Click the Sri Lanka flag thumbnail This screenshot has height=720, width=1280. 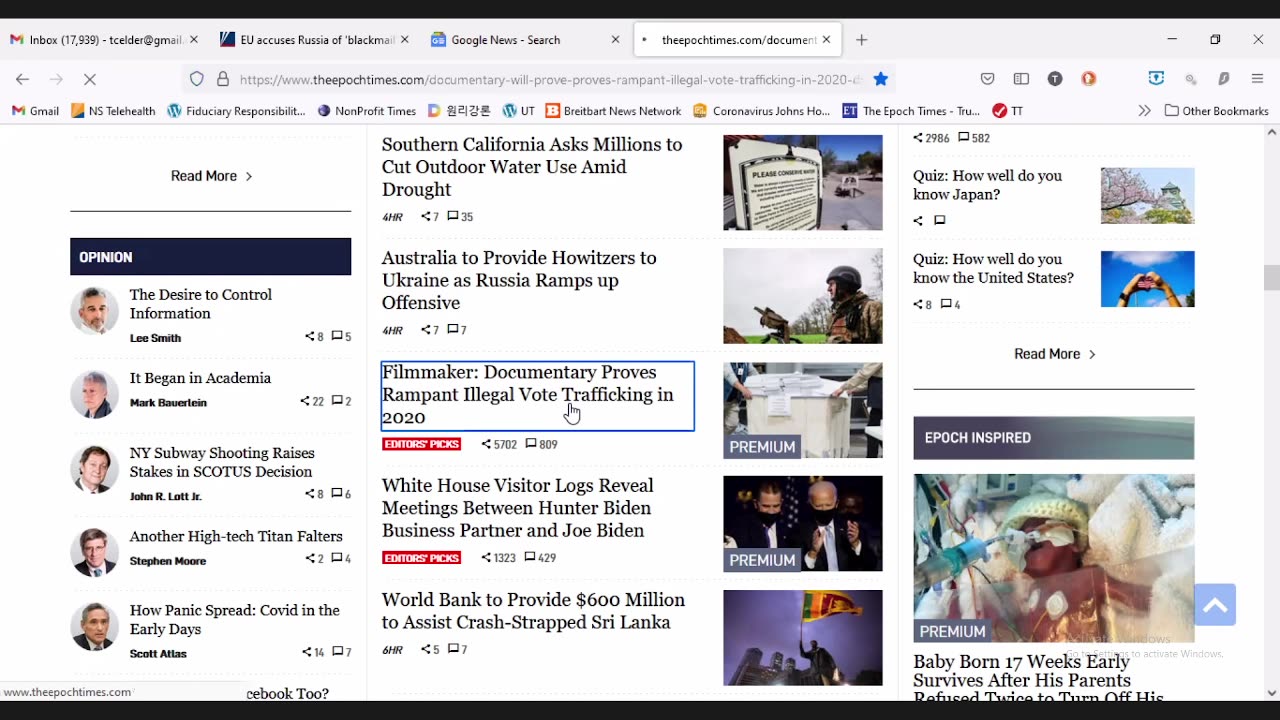(803, 638)
